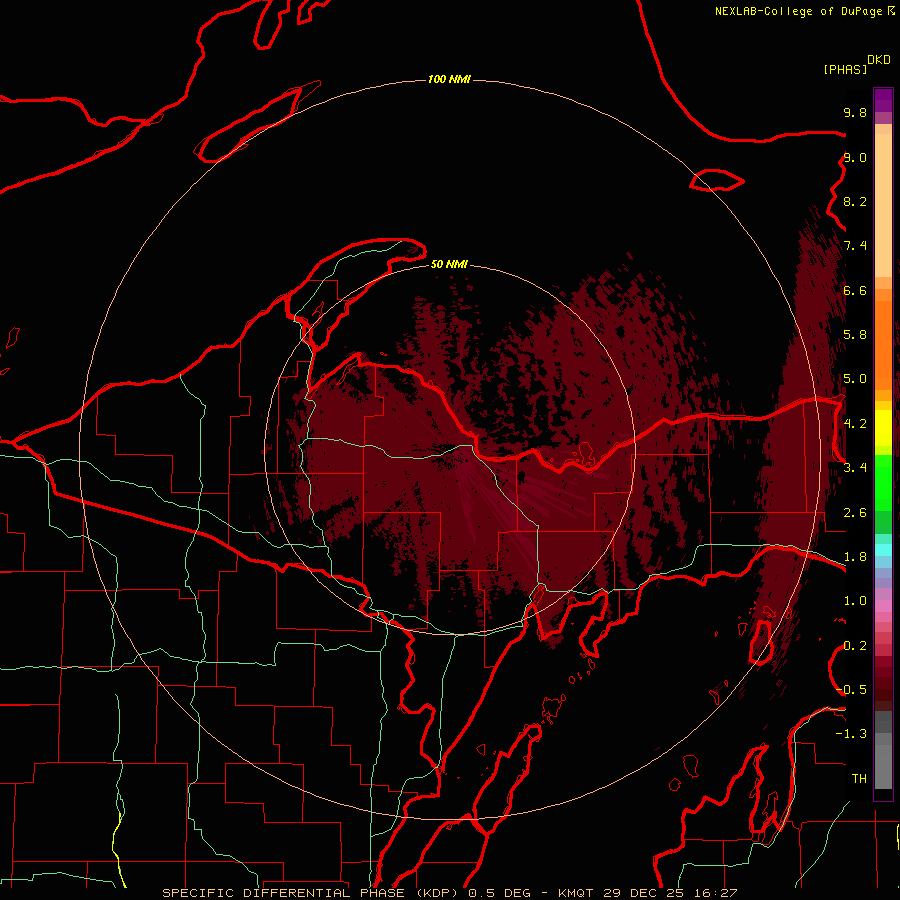Click the 5.0 scale value
The width and height of the screenshot is (900, 900).
click(855, 379)
